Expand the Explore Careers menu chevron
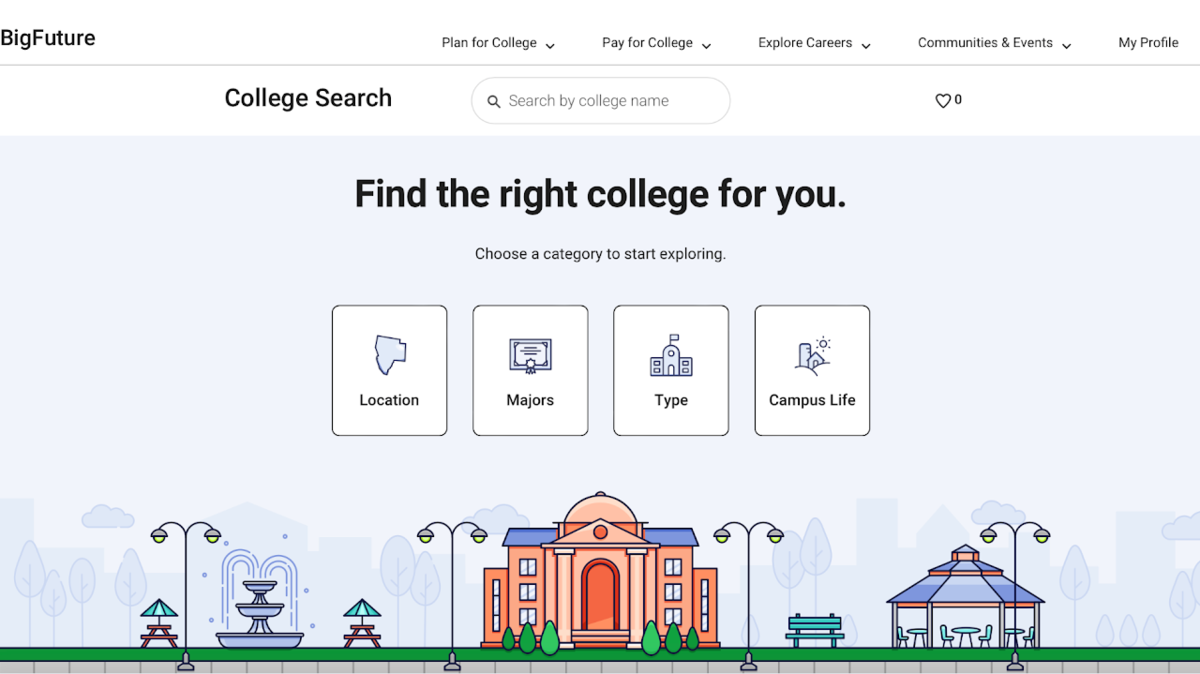Image resolution: width=1200 pixels, height=674 pixels. [x=866, y=44]
